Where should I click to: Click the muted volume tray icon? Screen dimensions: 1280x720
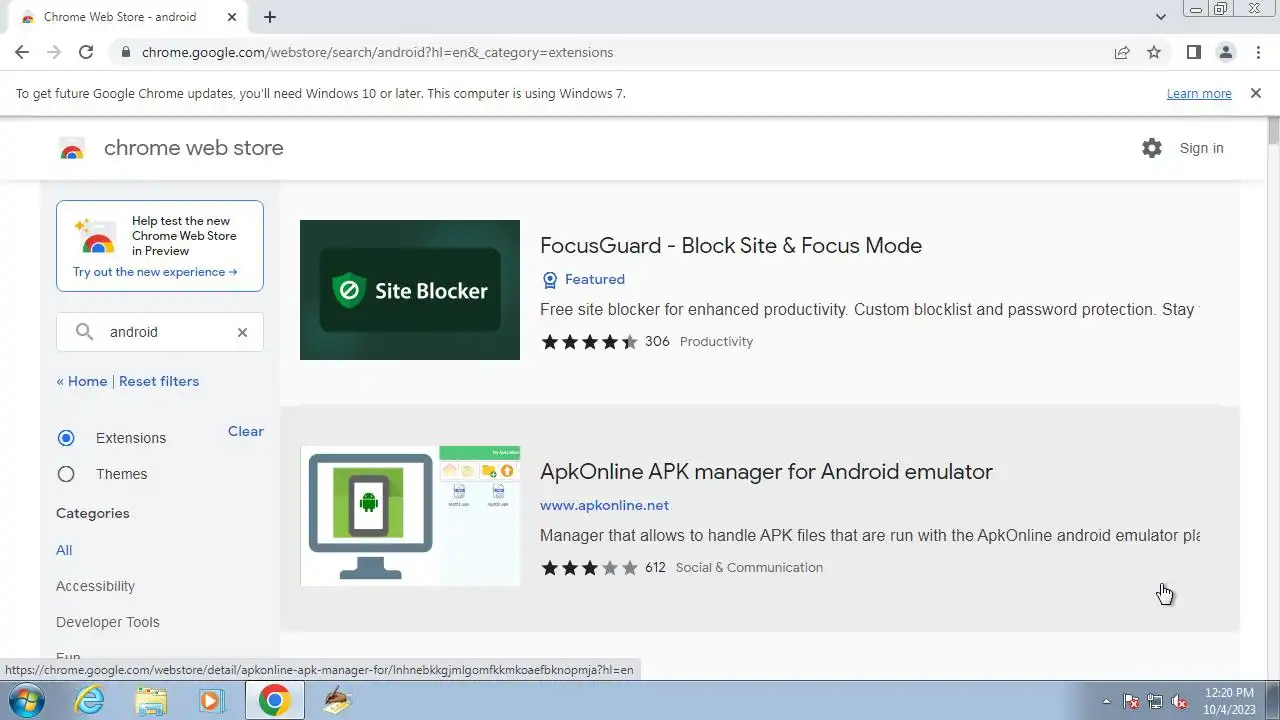[x=1180, y=702]
